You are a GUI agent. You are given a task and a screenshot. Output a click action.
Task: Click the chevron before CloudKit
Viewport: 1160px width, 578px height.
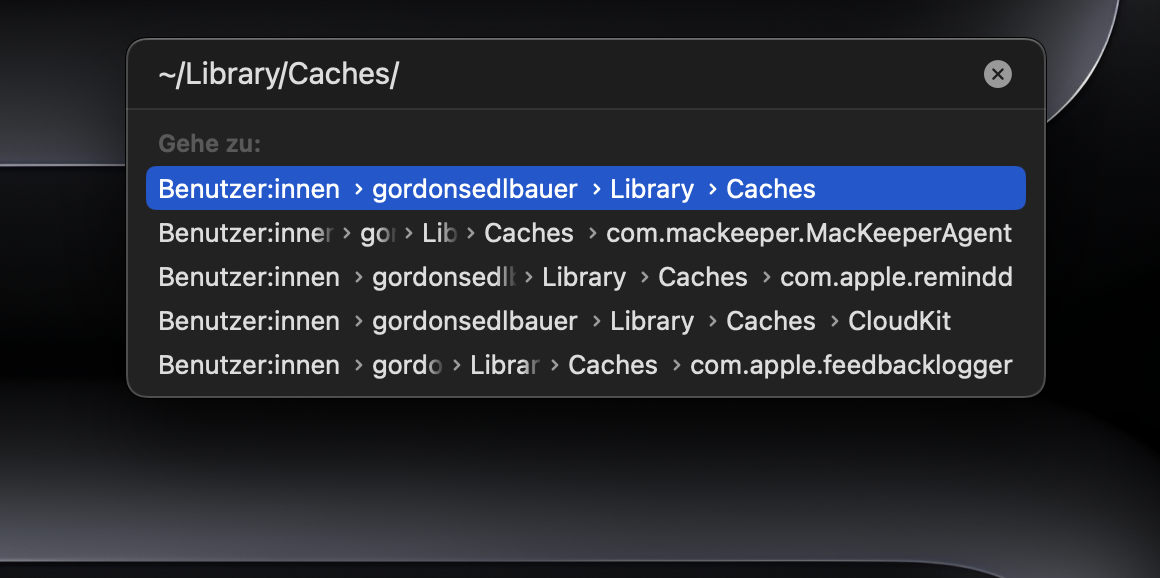click(x=833, y=321)
